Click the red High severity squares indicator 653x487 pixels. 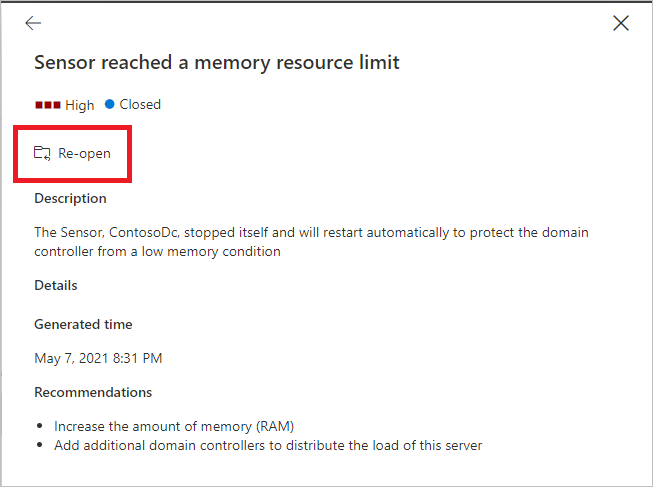[x=48, y=105]
